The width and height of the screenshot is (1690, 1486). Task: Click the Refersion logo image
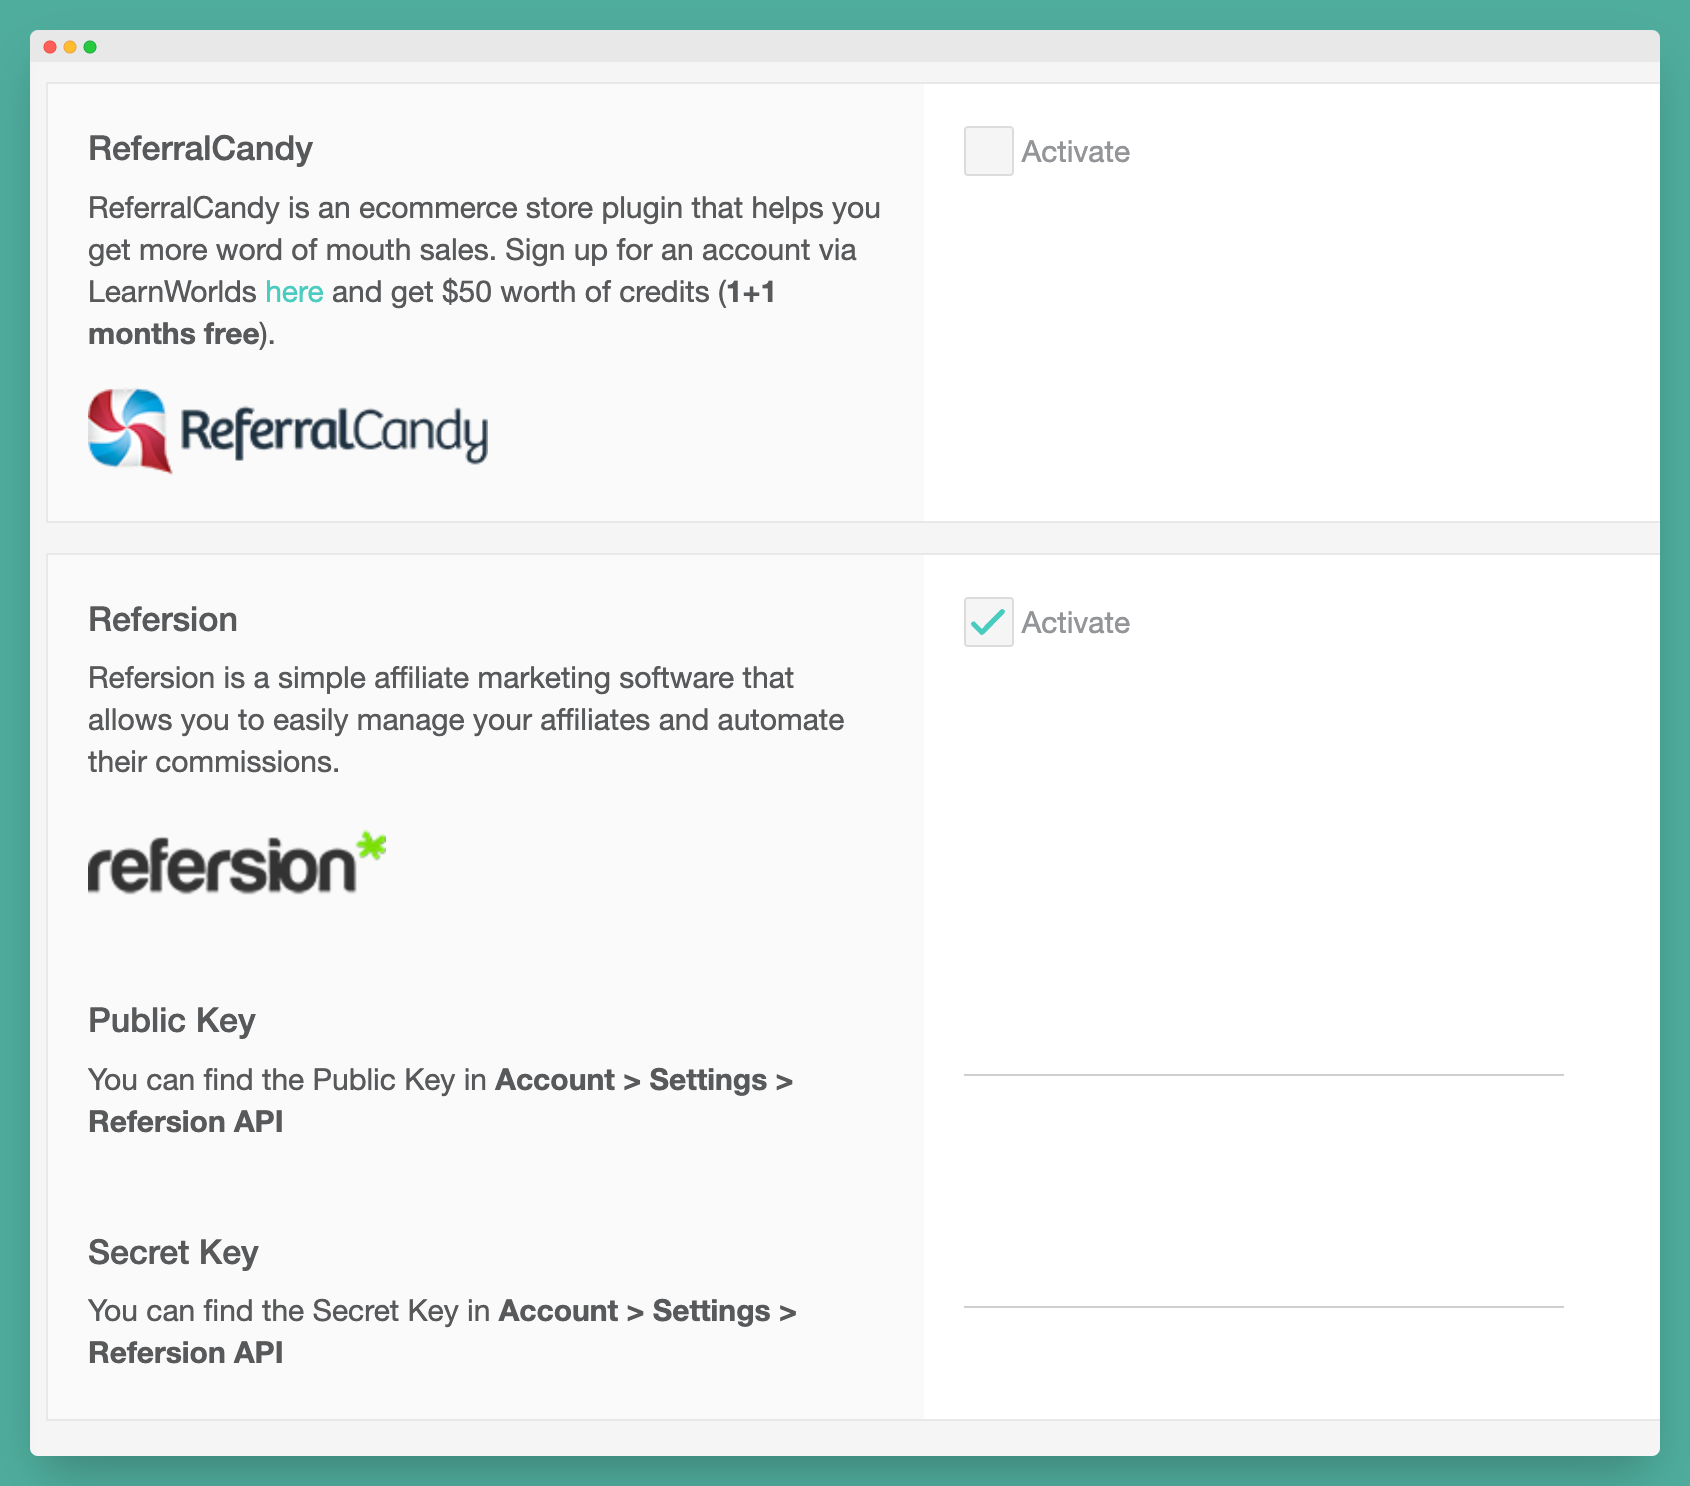tap(237, 863)
